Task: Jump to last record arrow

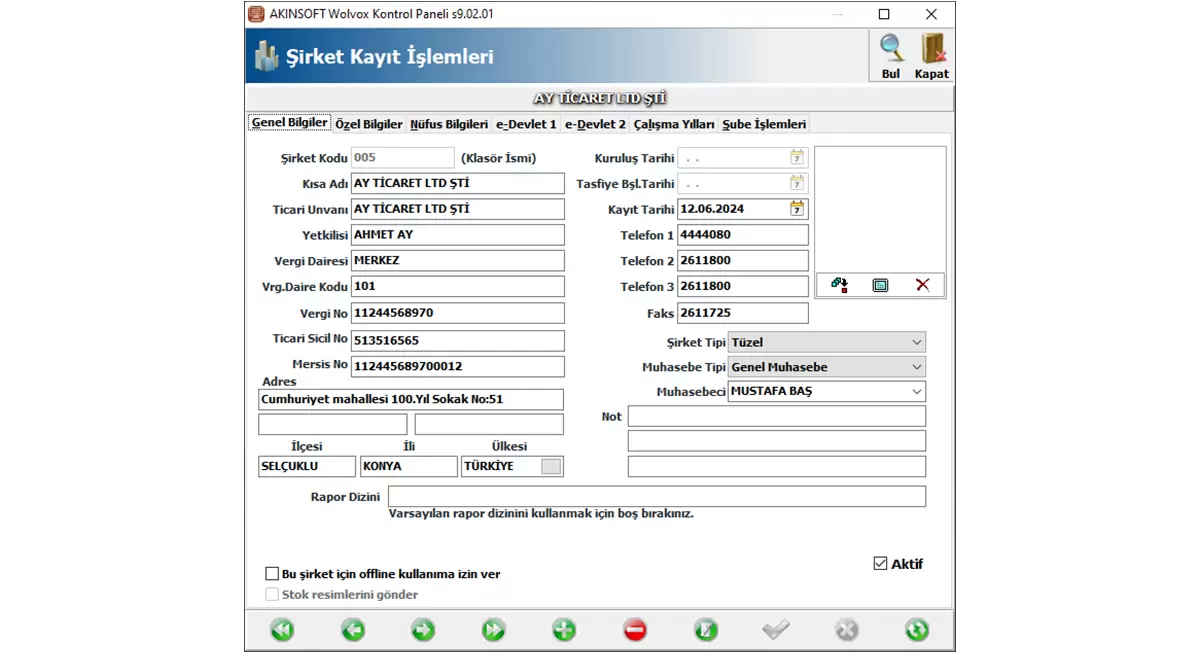Action: point(494,630)
